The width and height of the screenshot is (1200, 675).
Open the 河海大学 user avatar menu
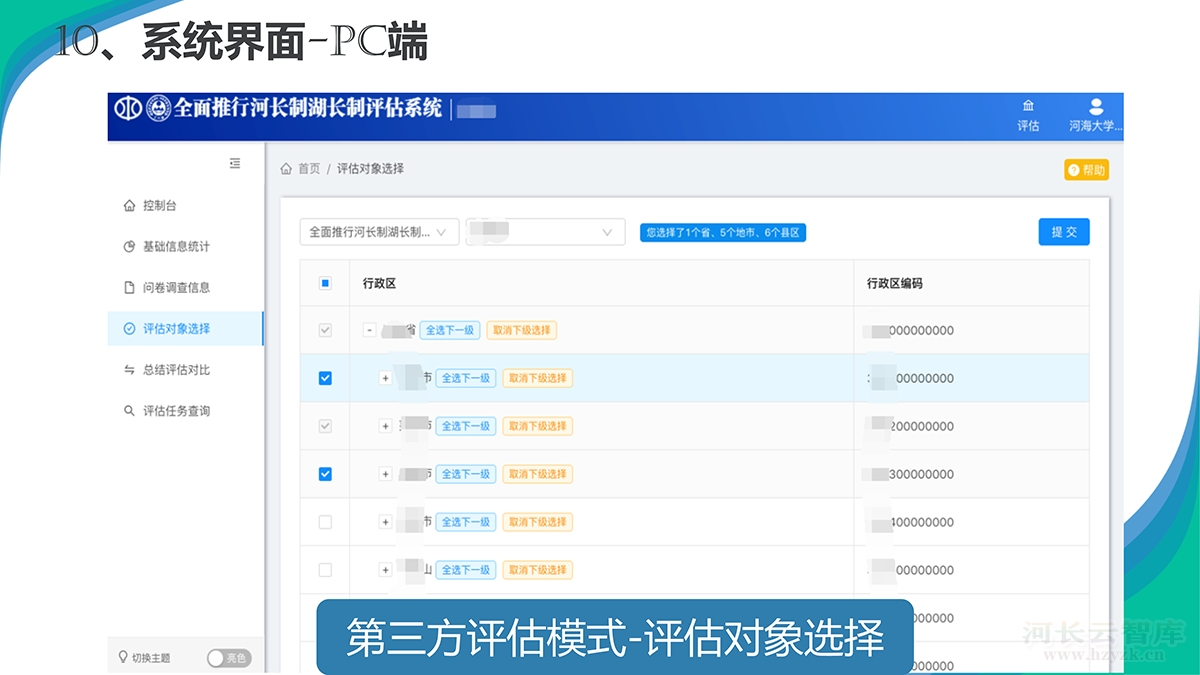[1096, 106]
